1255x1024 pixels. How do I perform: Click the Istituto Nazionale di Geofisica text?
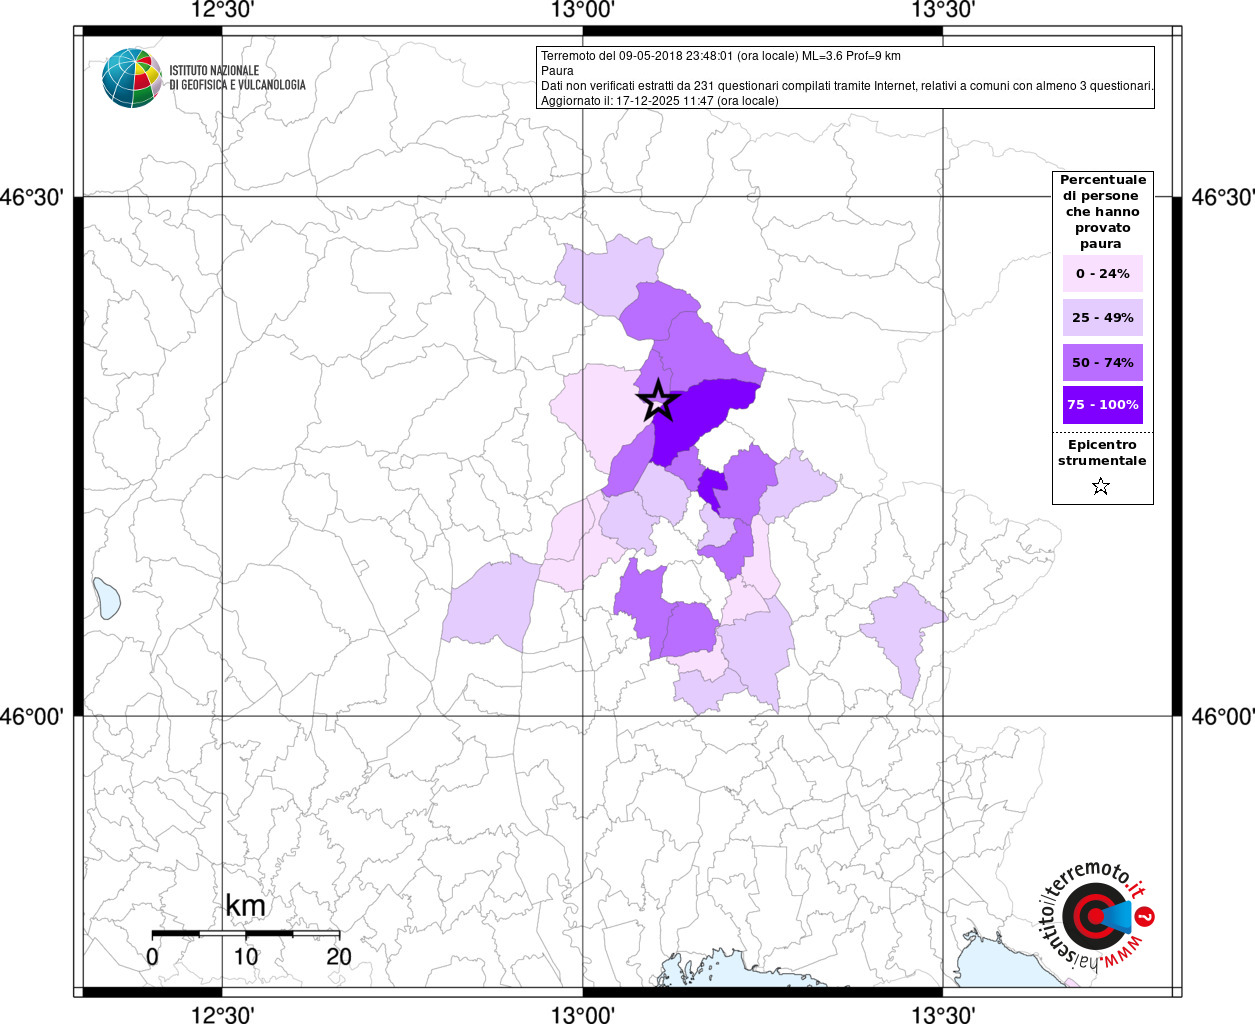coord(237,78)
